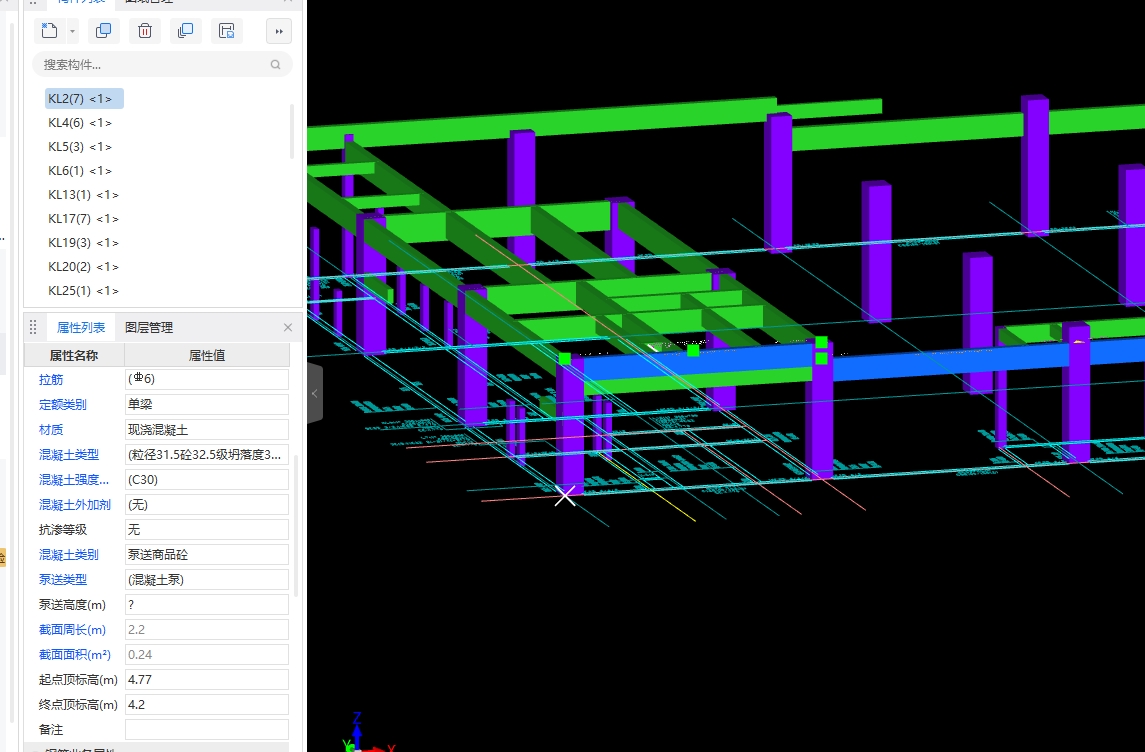The width and height of the screenshot is (1145, 752).
Task: Open the 泵送类型 value (混凝土泵)
Action: pos(207,580)
